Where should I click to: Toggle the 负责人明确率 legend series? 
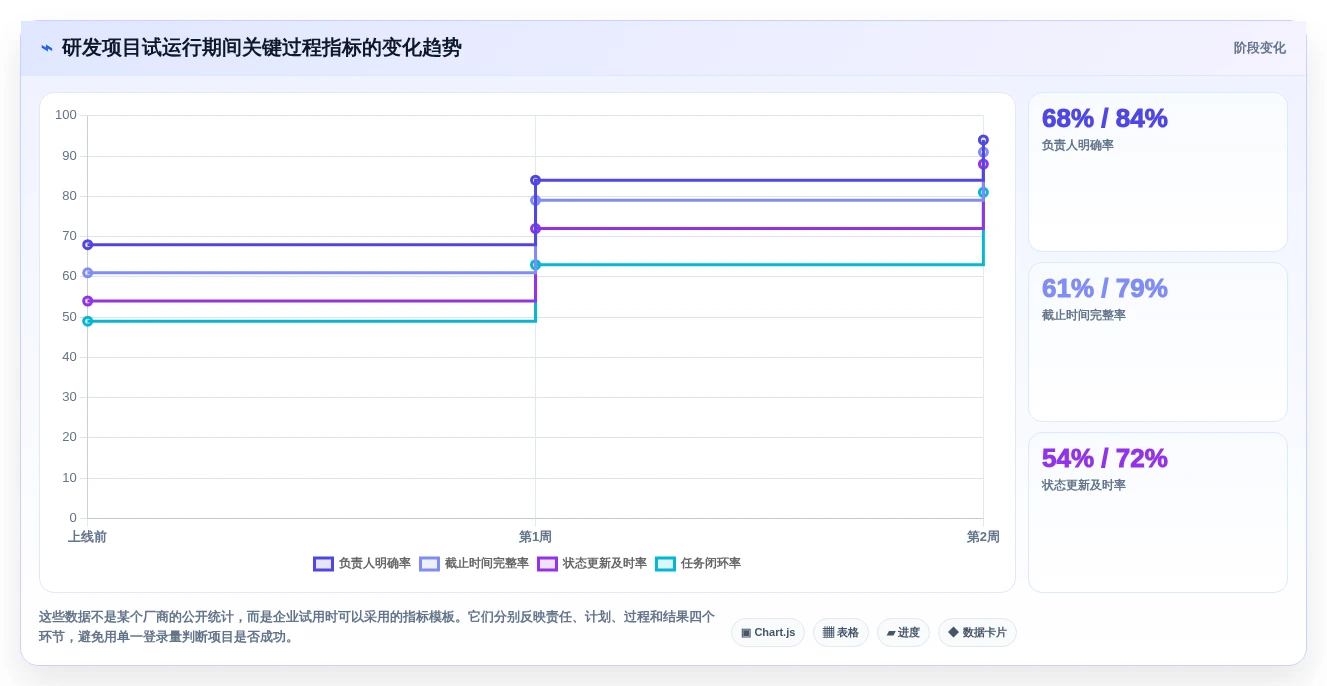pos(362,563)
